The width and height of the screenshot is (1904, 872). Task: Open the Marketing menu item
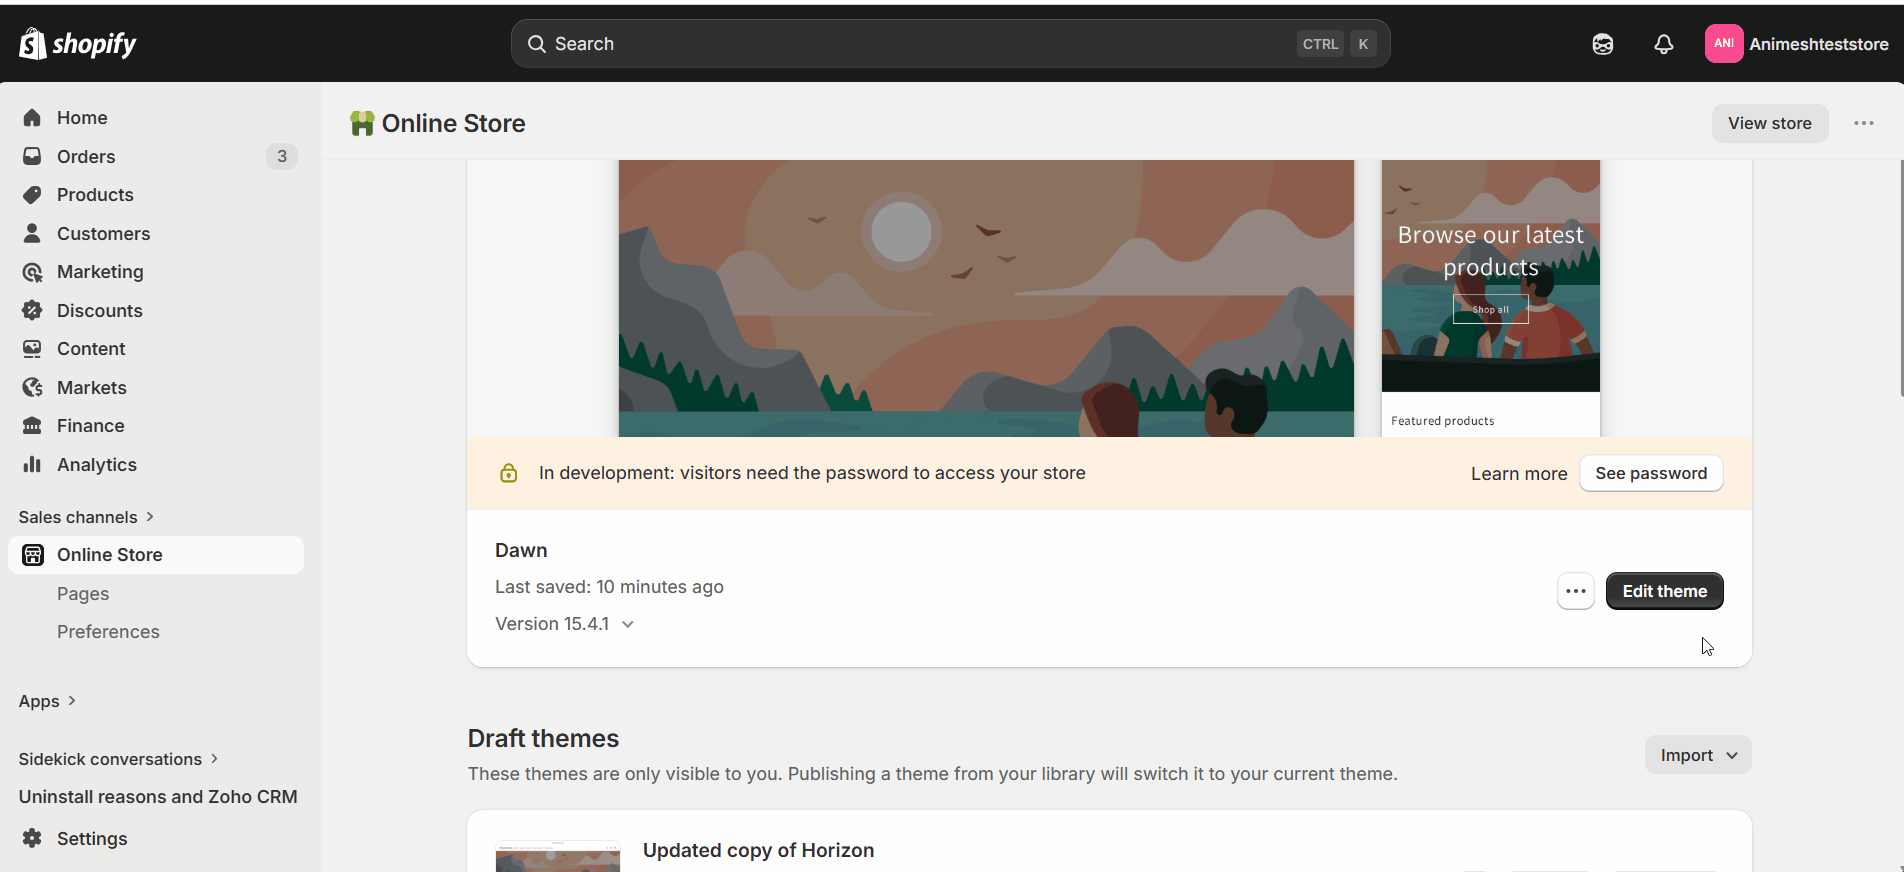pos(156,272)
